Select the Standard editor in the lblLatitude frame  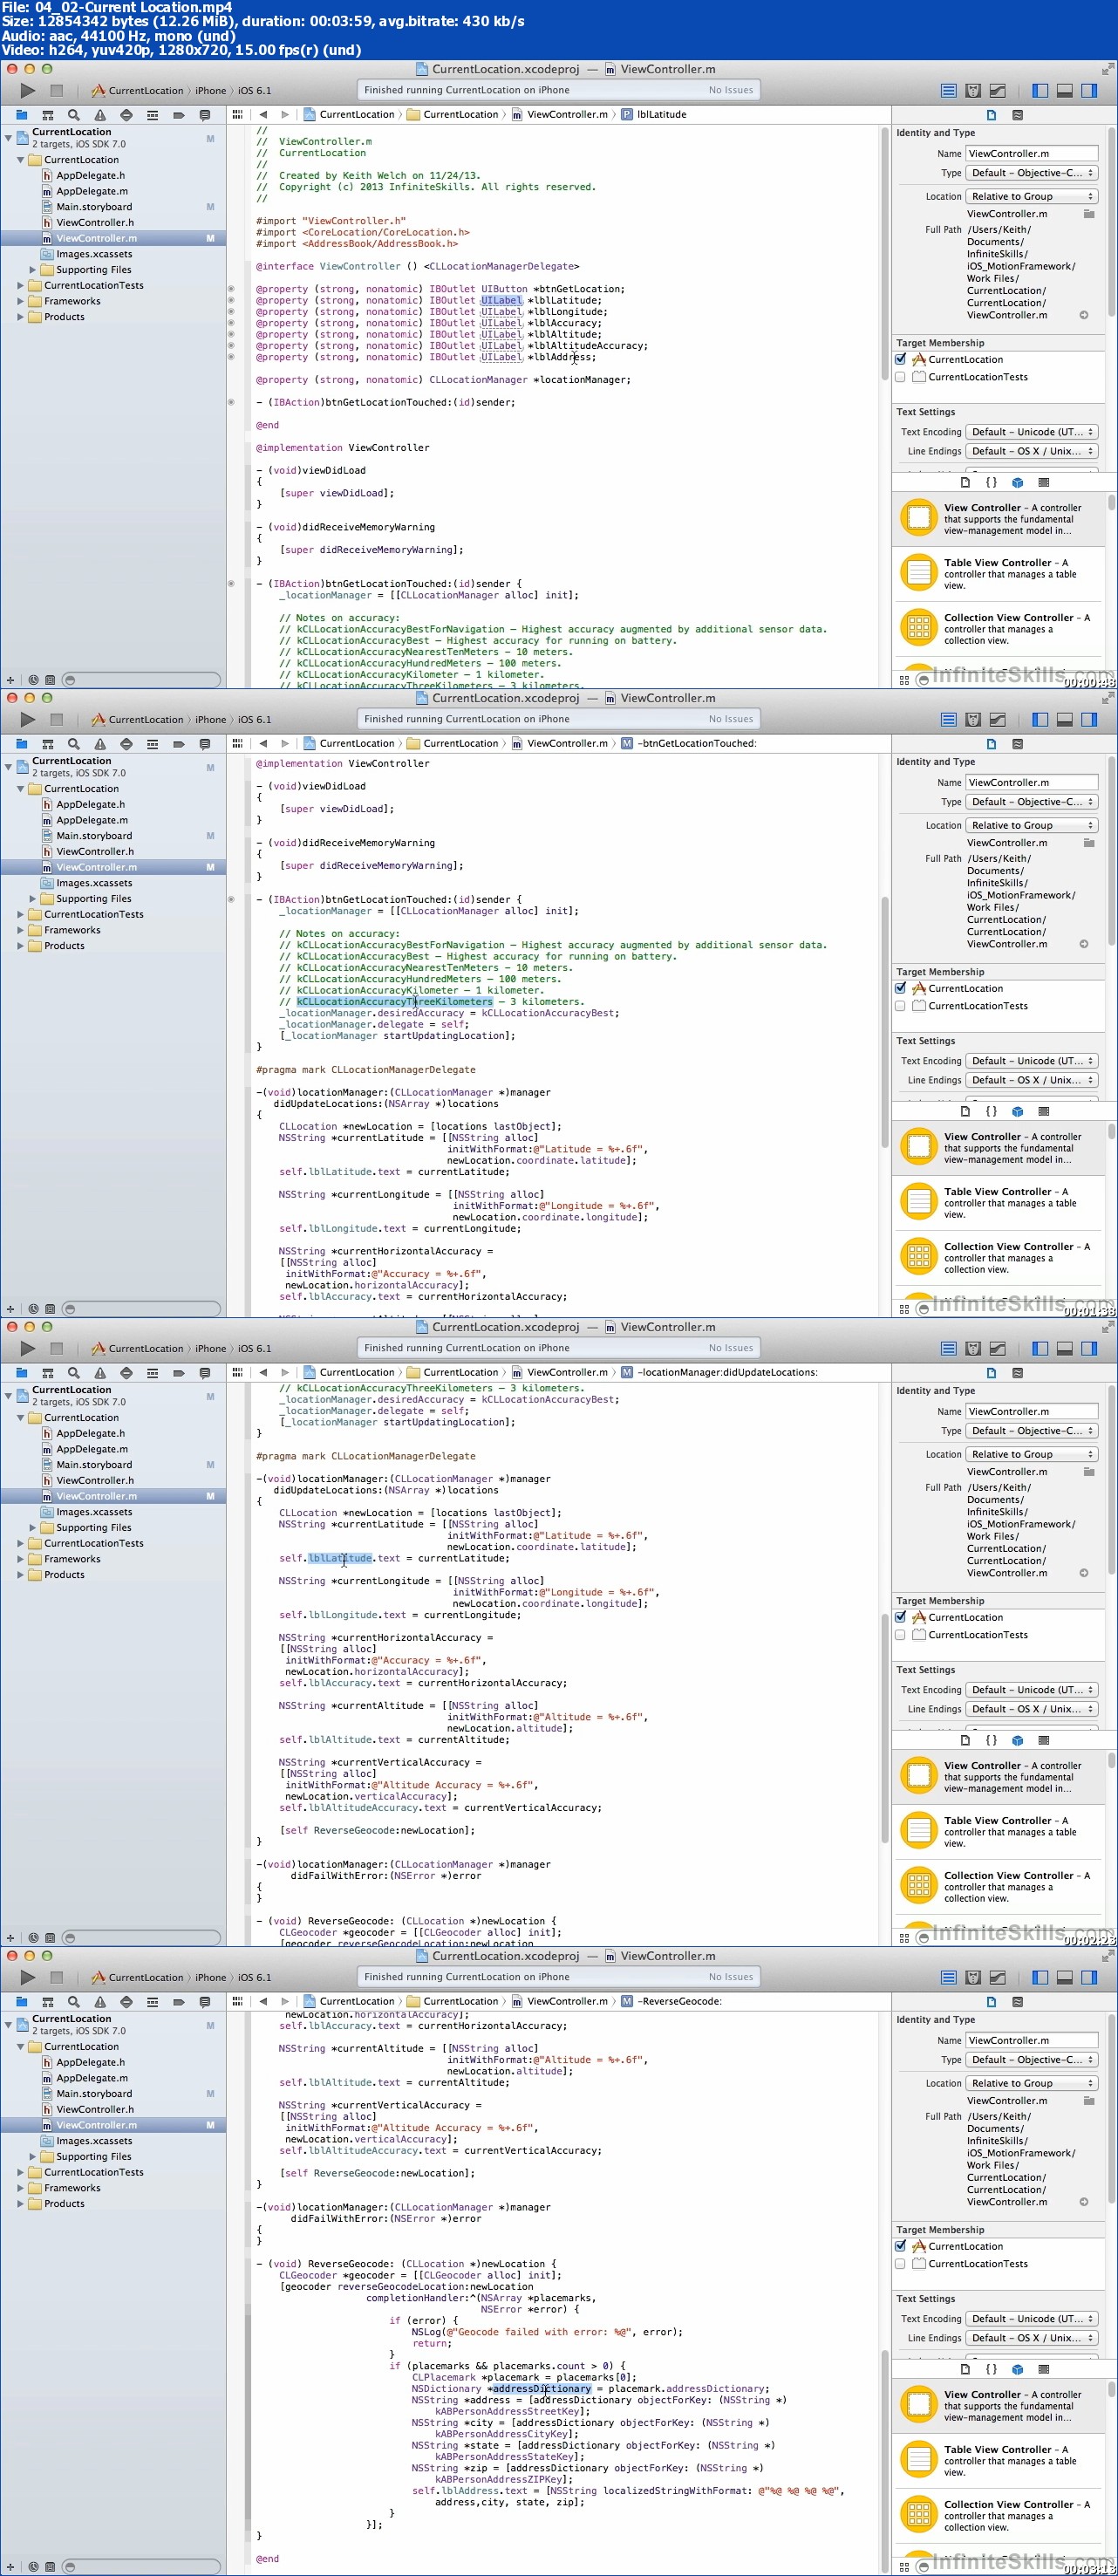point(948,90)
